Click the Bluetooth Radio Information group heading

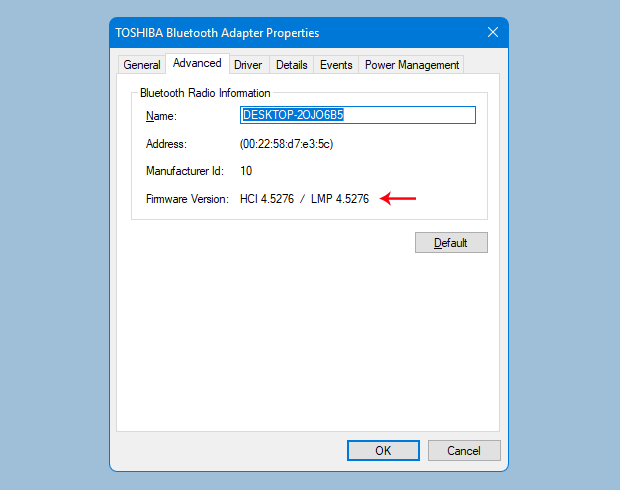click(205, 93)
